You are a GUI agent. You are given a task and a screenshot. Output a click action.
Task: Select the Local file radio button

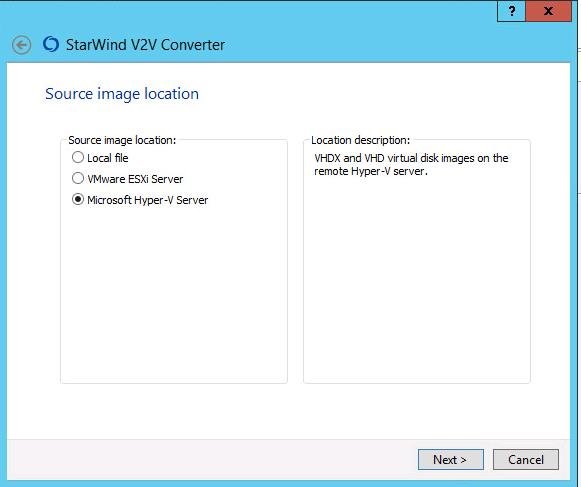click(78, 158)
